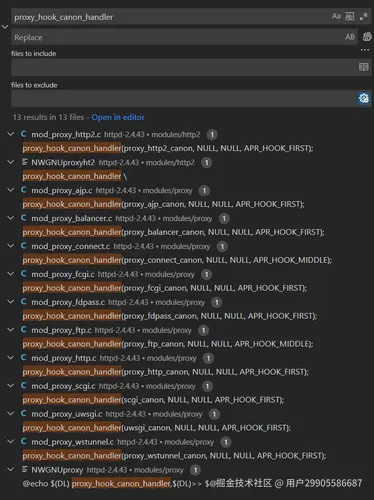Collapse NWGNUproxyht2 result group
The width and height of the screenshot is (374, 500).
(11, 162)
